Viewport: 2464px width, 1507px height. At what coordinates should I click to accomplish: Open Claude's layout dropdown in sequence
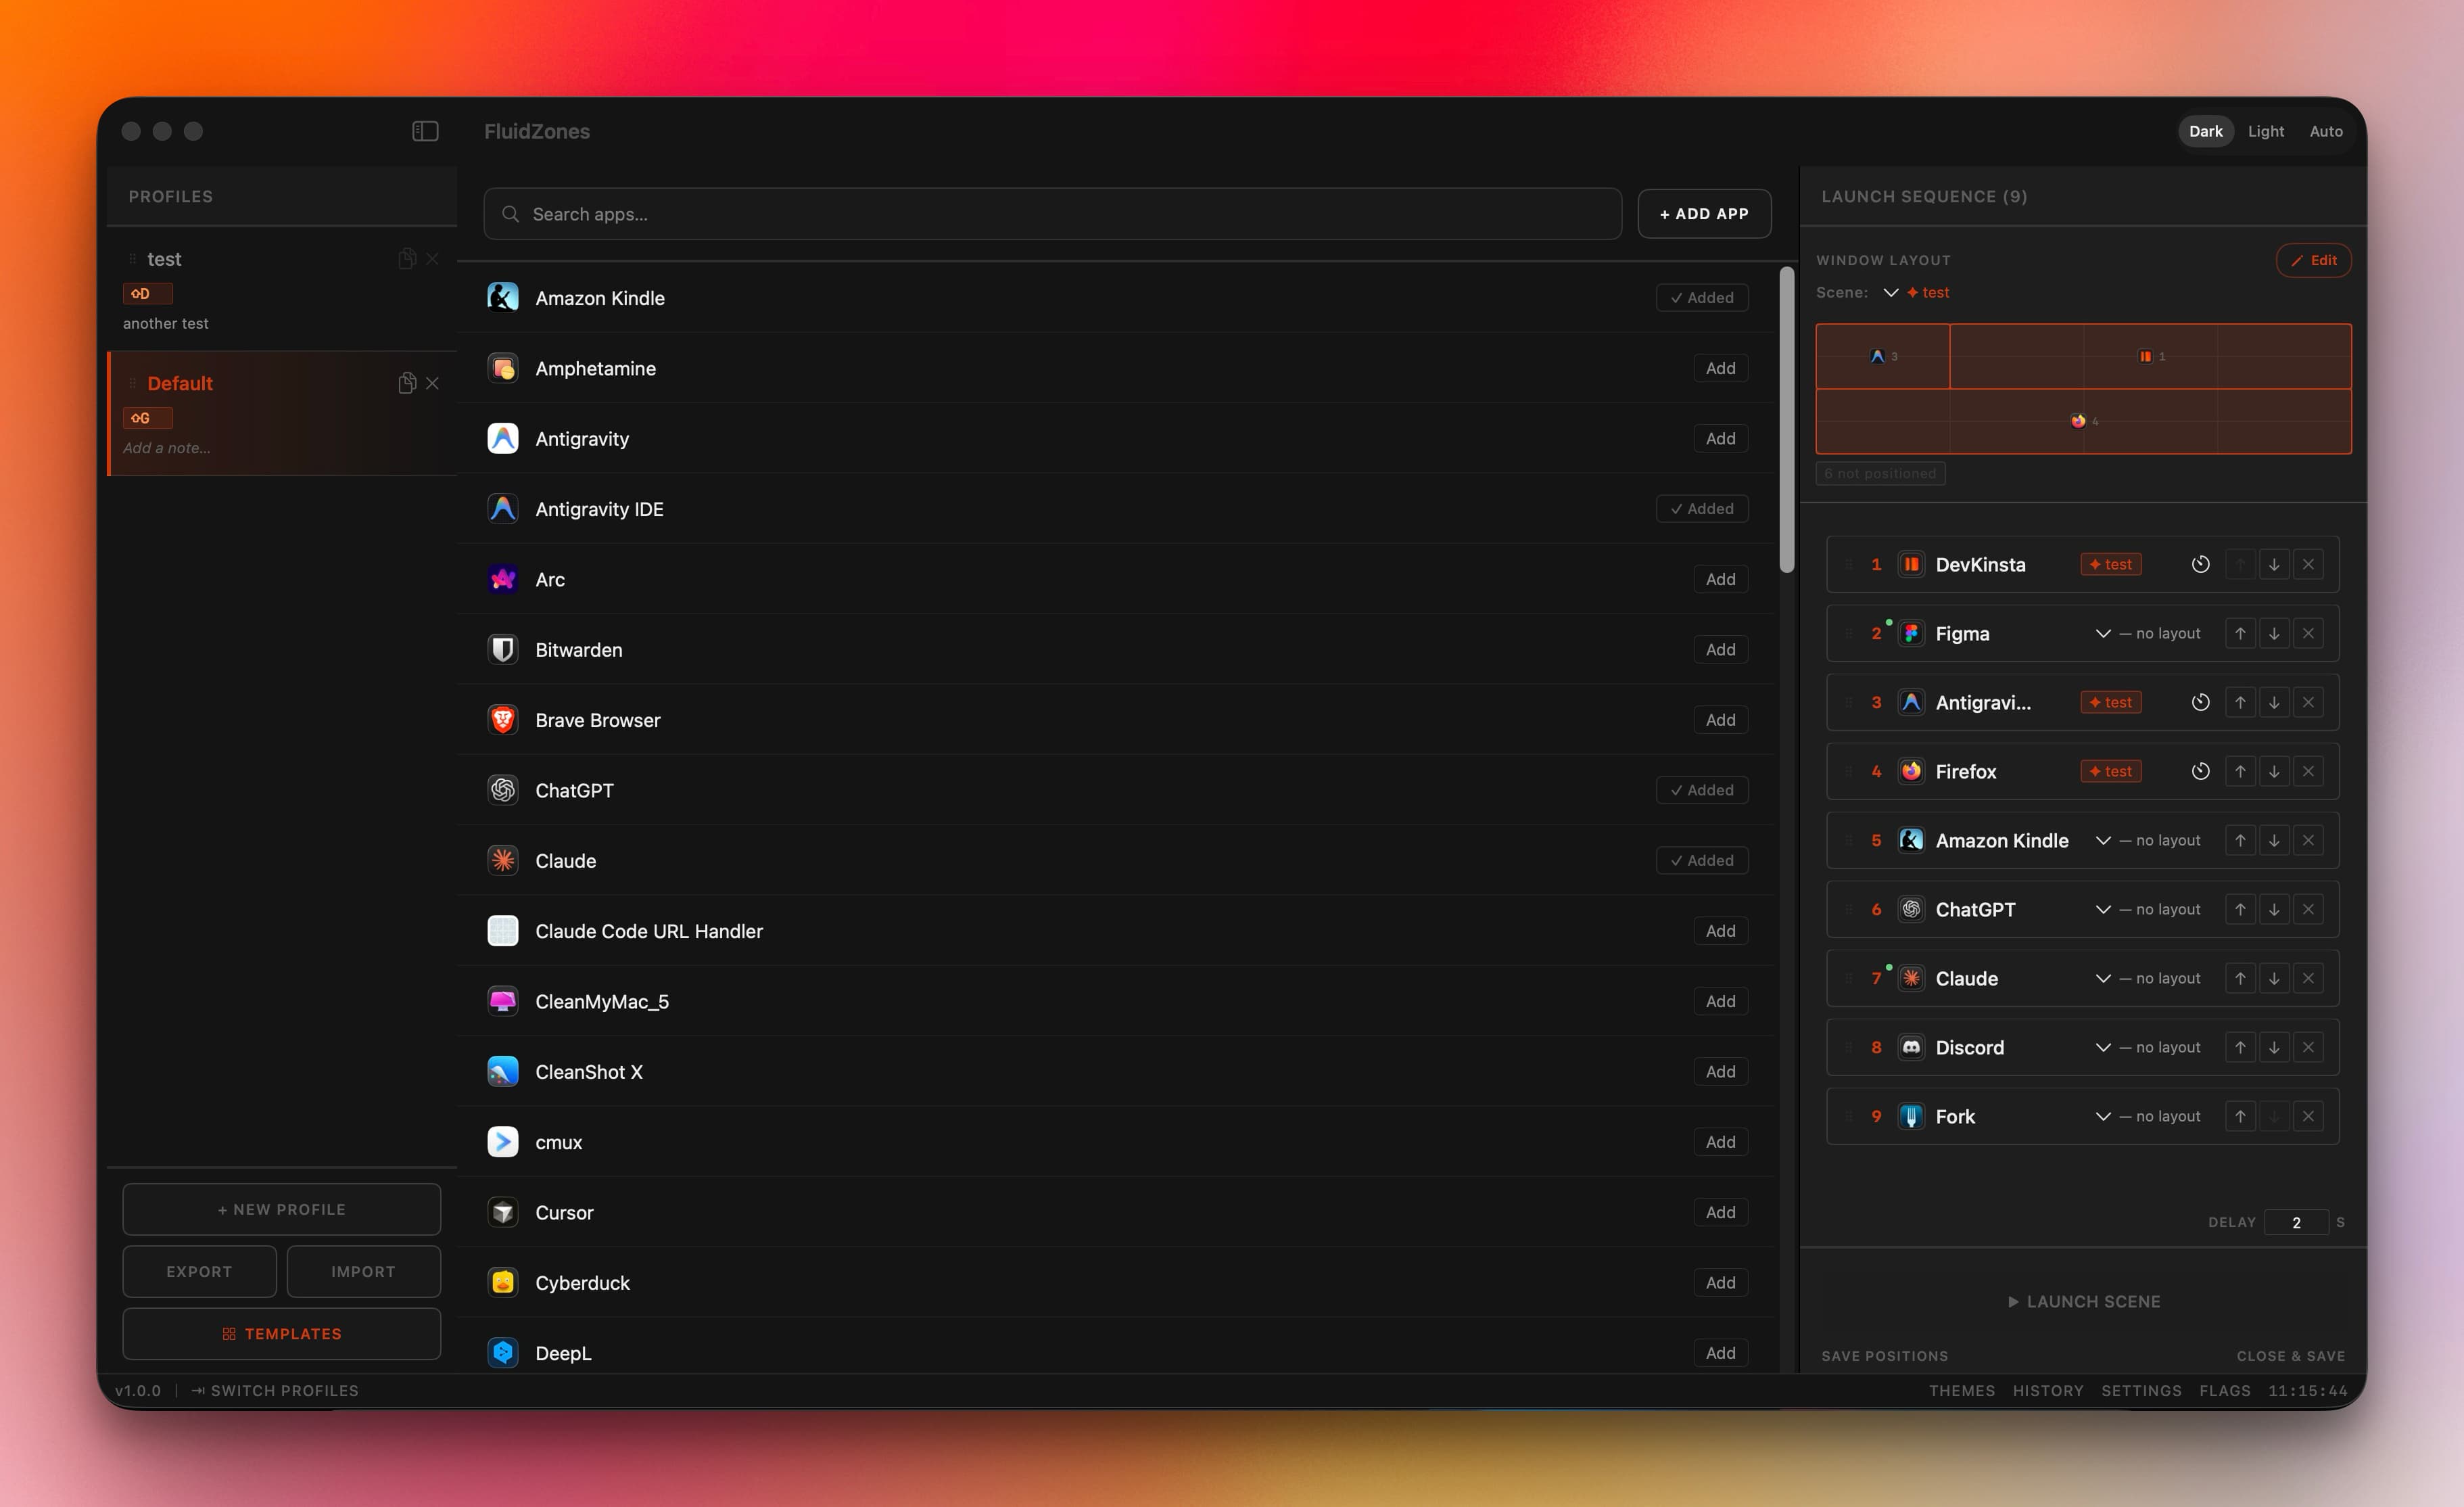tap(2148, 978)
